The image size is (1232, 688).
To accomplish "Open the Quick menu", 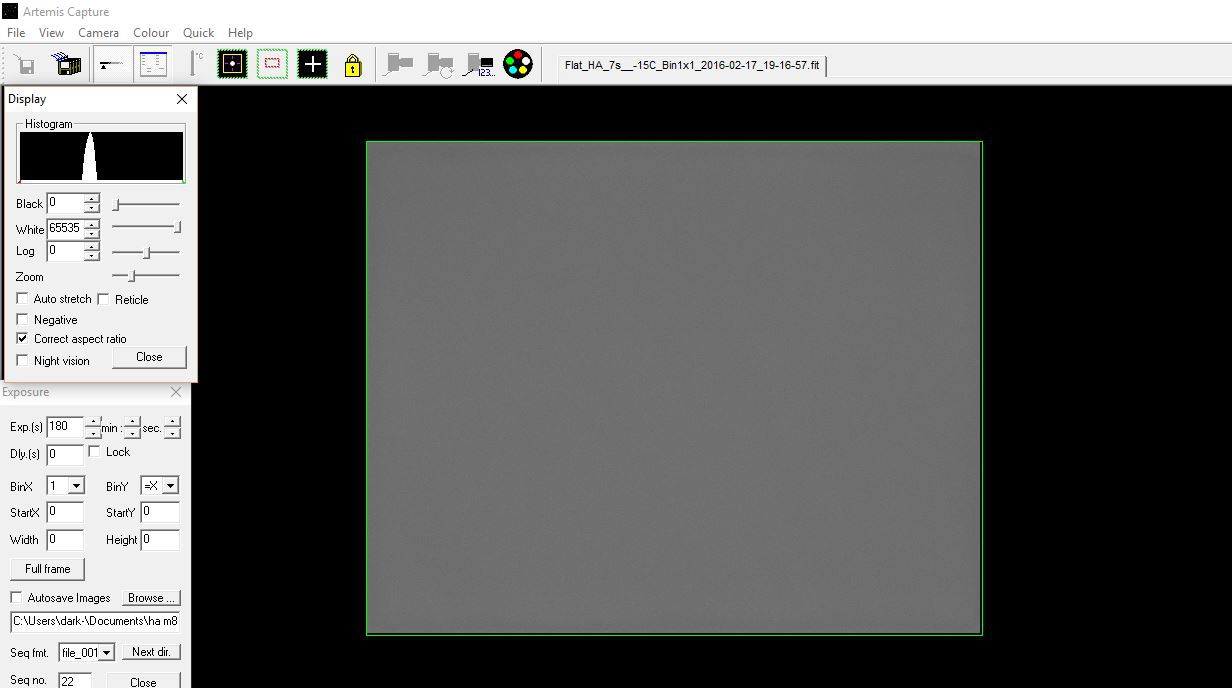I will click(x=198, y=33).
